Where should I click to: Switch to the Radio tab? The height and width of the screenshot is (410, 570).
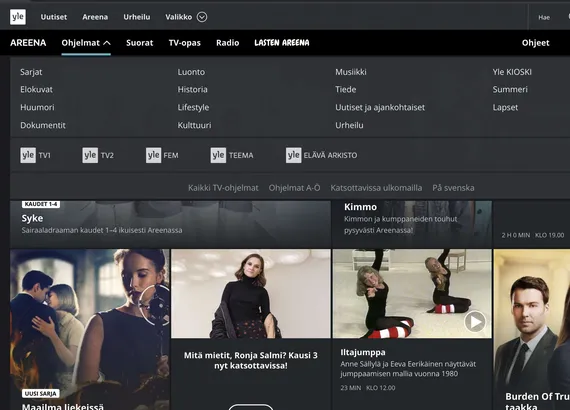[x=228, y=43]
